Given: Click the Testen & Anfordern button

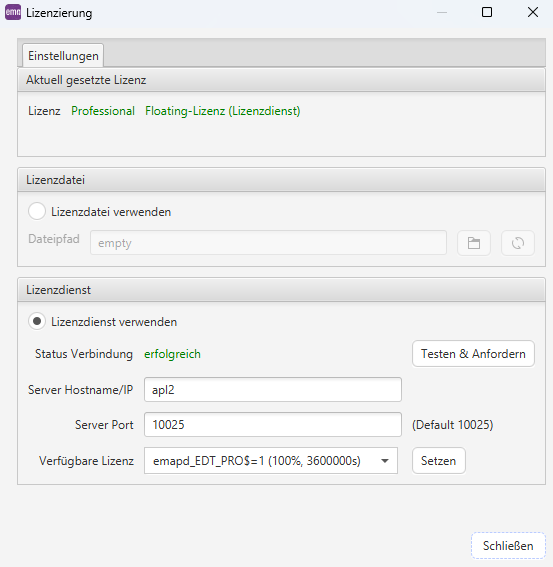Looking at the screenshot, I should (473, 354).
